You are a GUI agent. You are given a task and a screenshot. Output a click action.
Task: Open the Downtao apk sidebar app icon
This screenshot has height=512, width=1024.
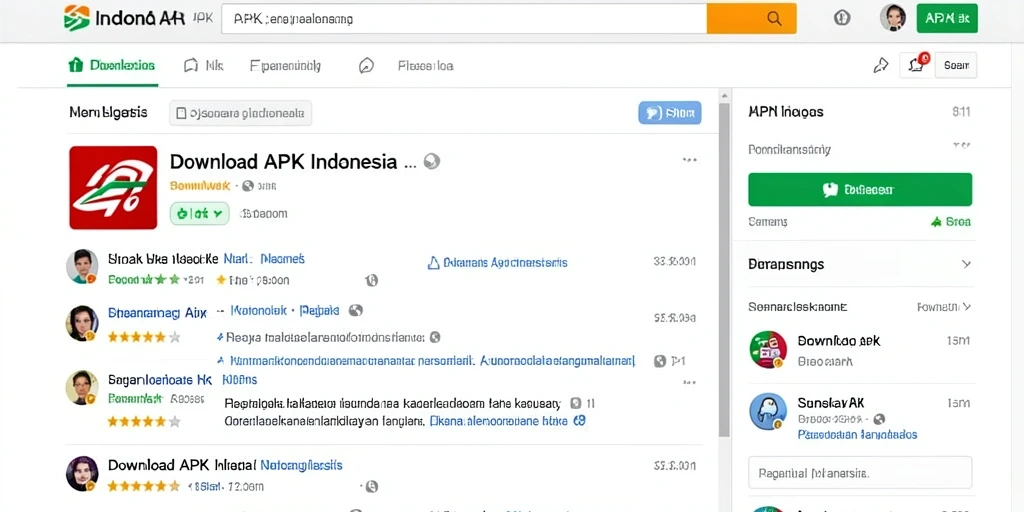click(768, 349)
